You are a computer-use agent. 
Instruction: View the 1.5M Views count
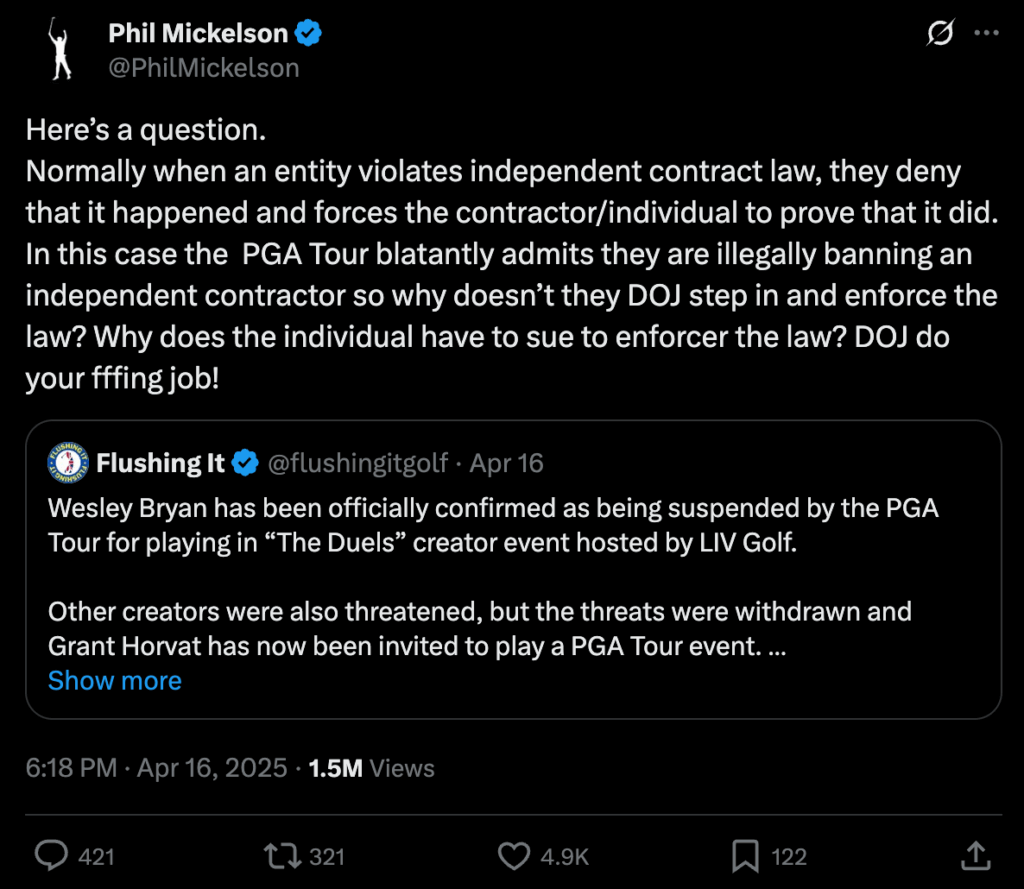372,768
